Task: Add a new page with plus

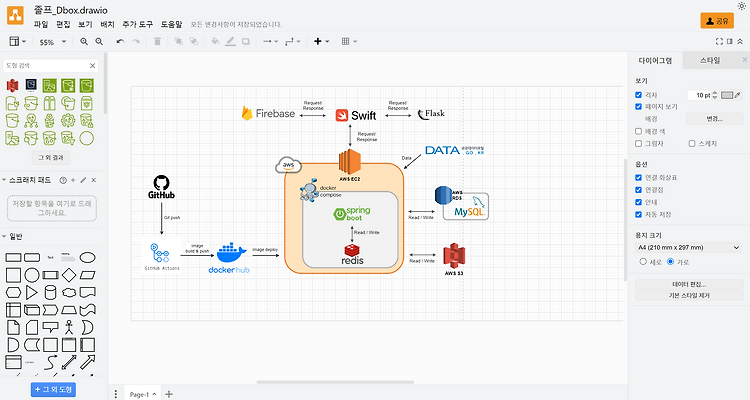Action: (x=169, y=394)
